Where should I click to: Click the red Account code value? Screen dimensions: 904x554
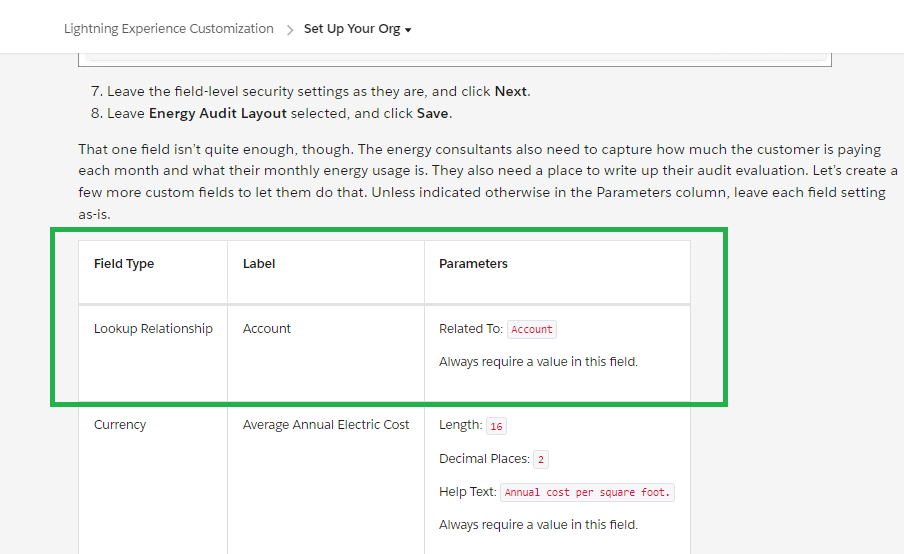pos(532,329)
